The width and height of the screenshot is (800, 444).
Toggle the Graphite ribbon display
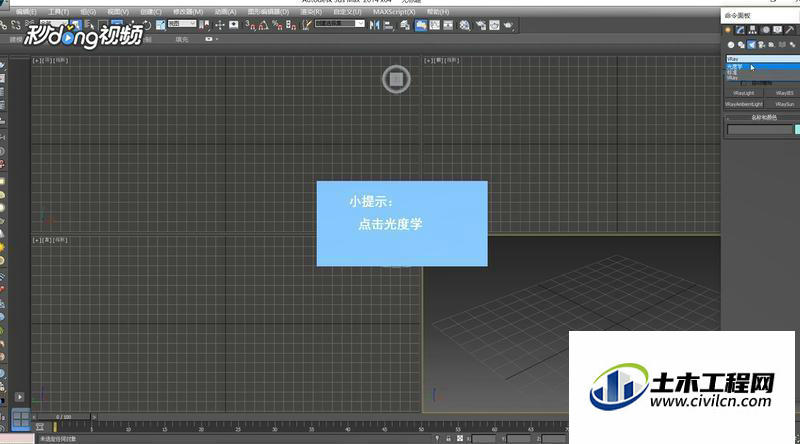420,24
